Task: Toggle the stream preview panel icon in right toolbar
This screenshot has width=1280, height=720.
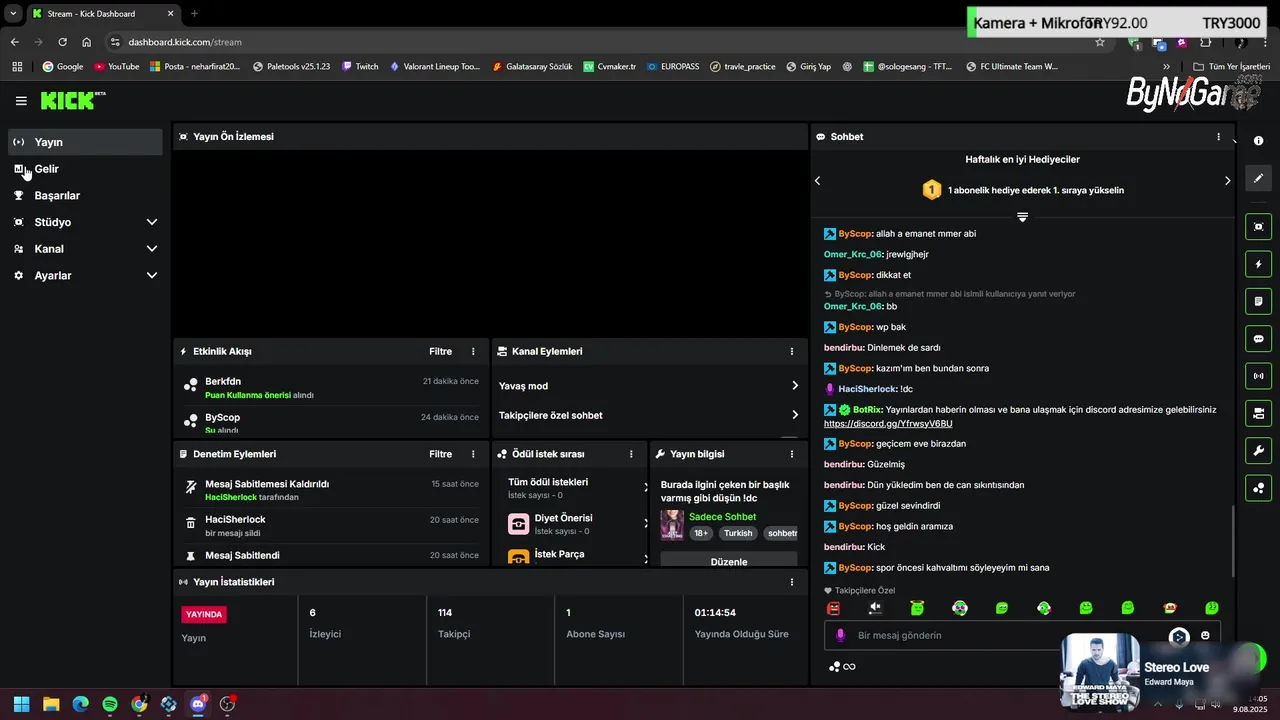Action: pos(1258,227)
